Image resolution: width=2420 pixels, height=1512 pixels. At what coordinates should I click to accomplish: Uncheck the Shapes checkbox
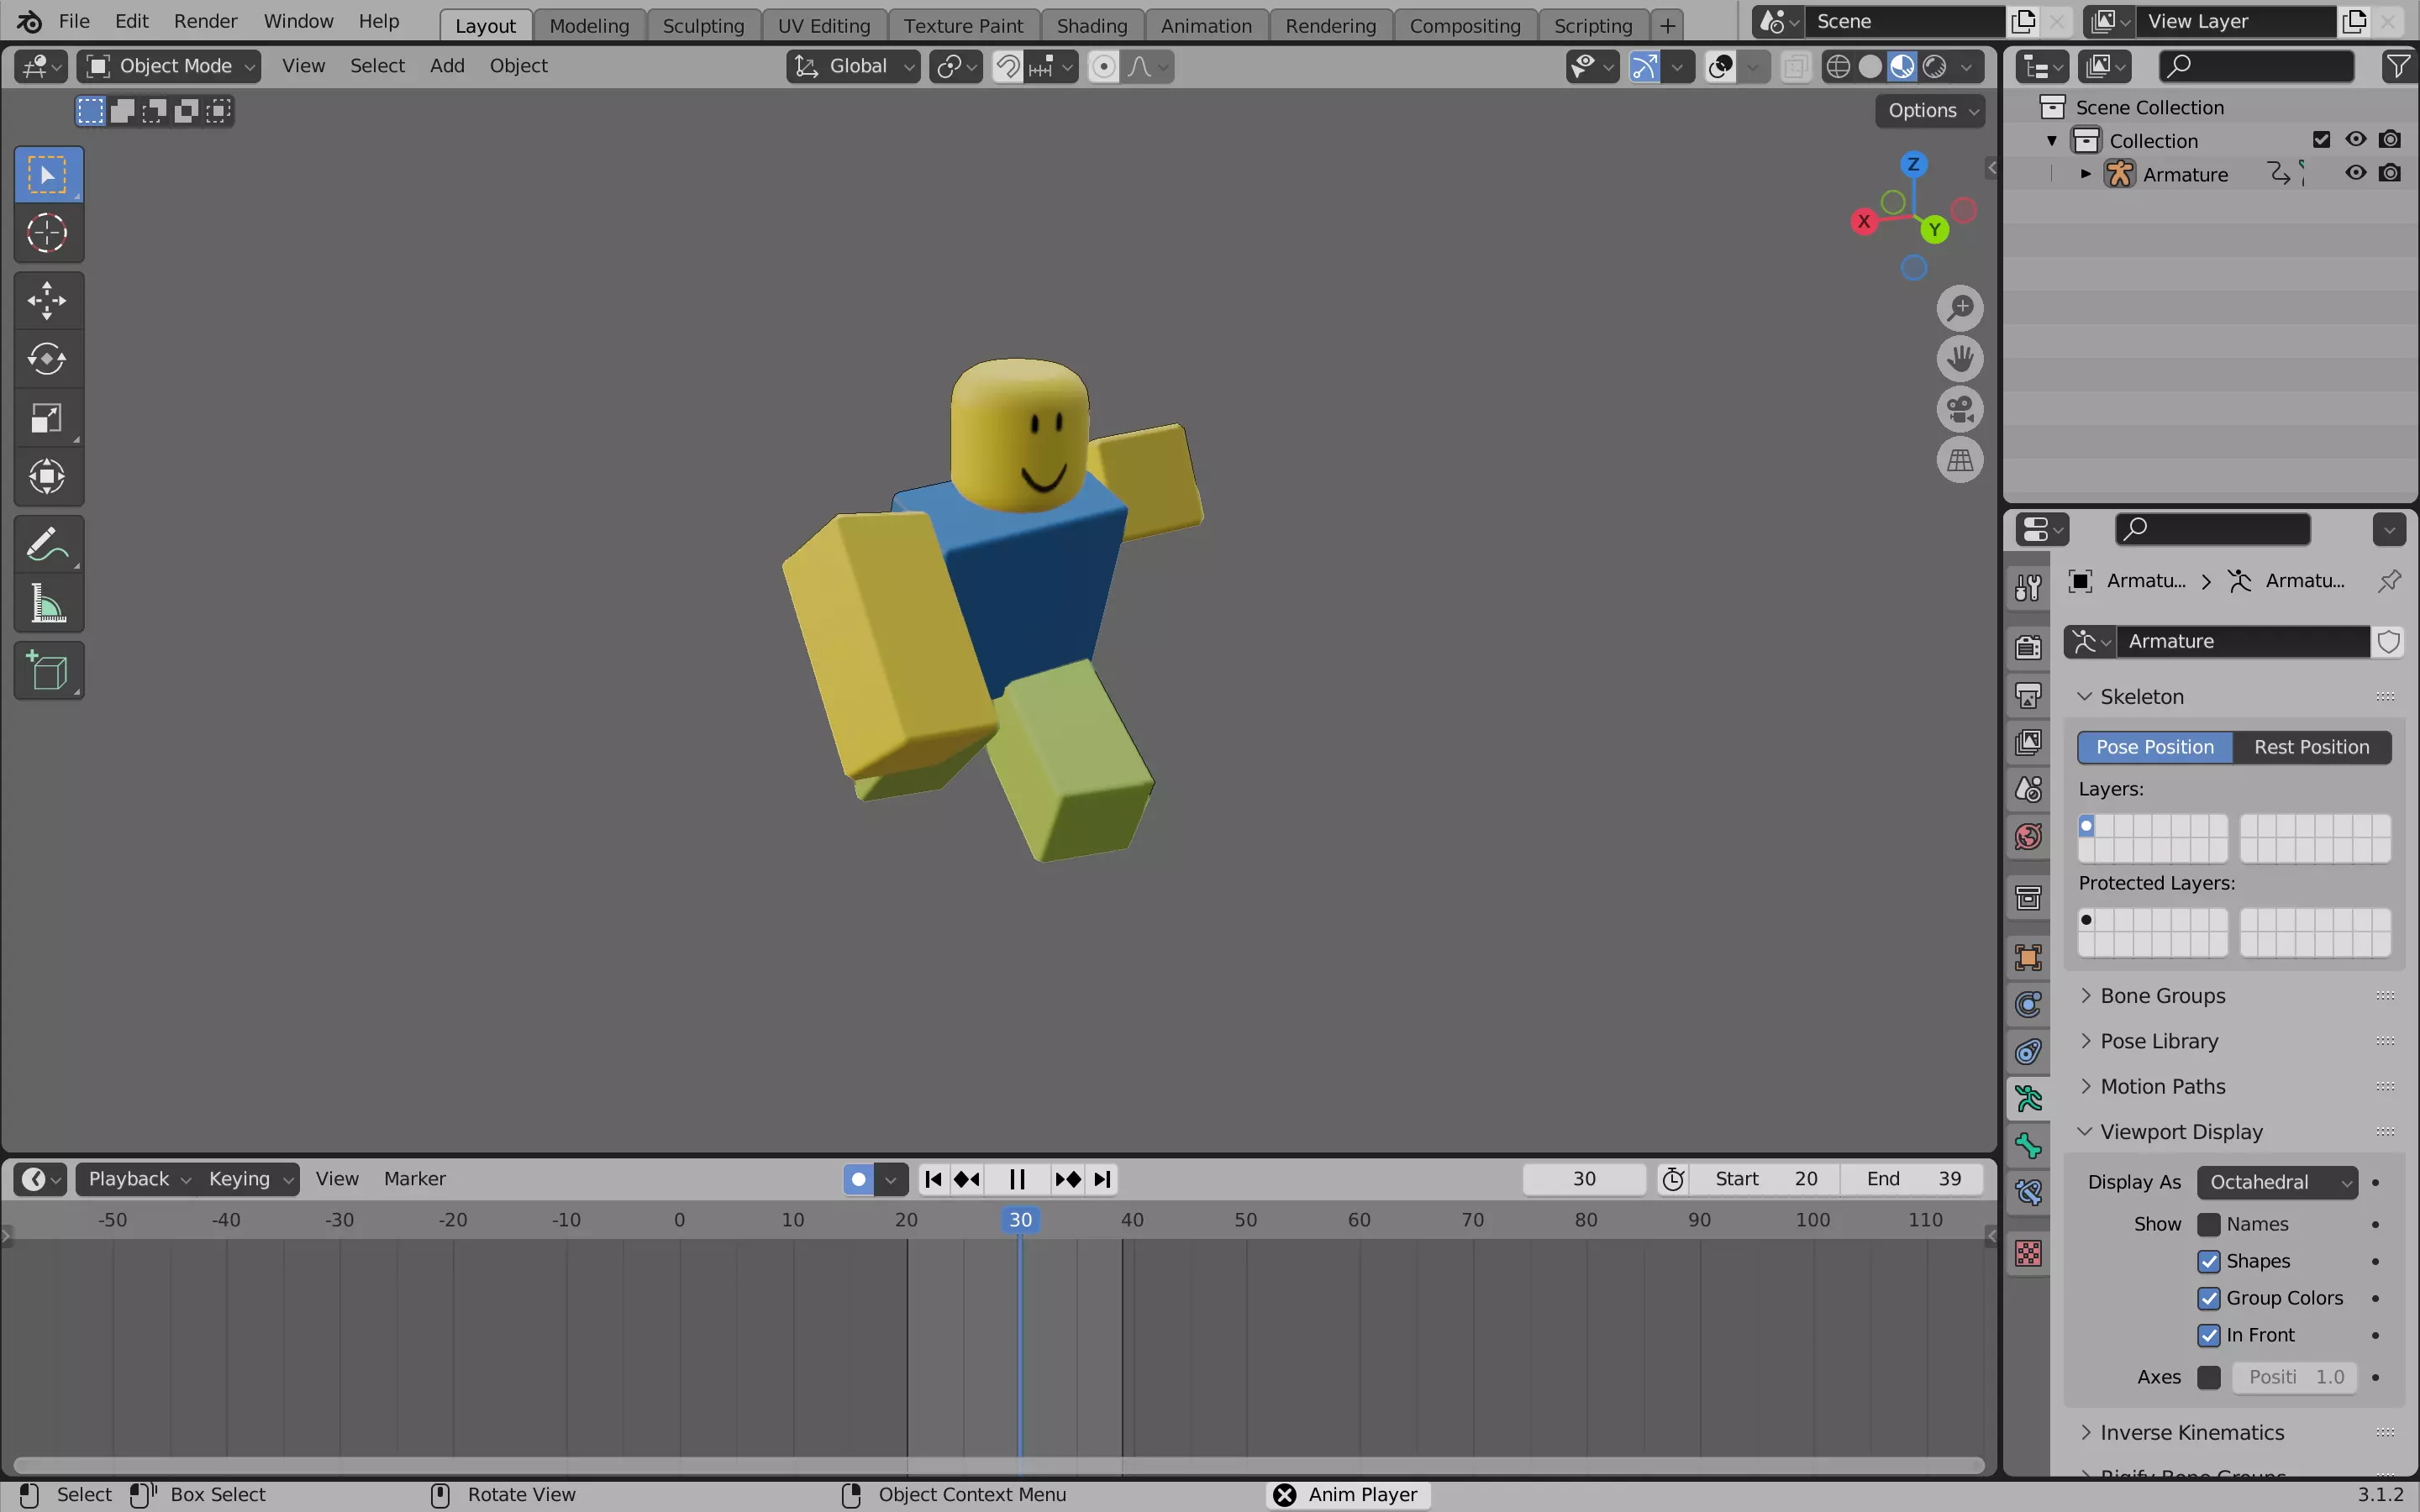(2208, 1261)
